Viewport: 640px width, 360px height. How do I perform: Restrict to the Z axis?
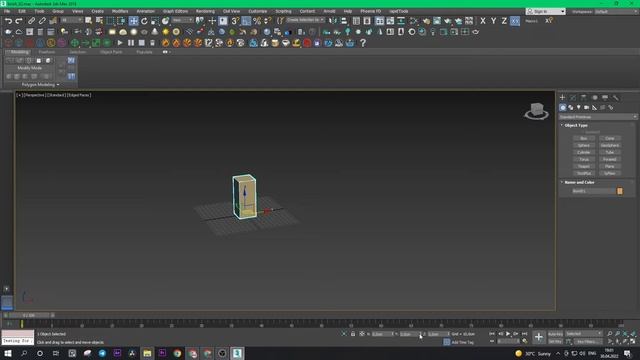pyautogui.click(x=504, y=21)
